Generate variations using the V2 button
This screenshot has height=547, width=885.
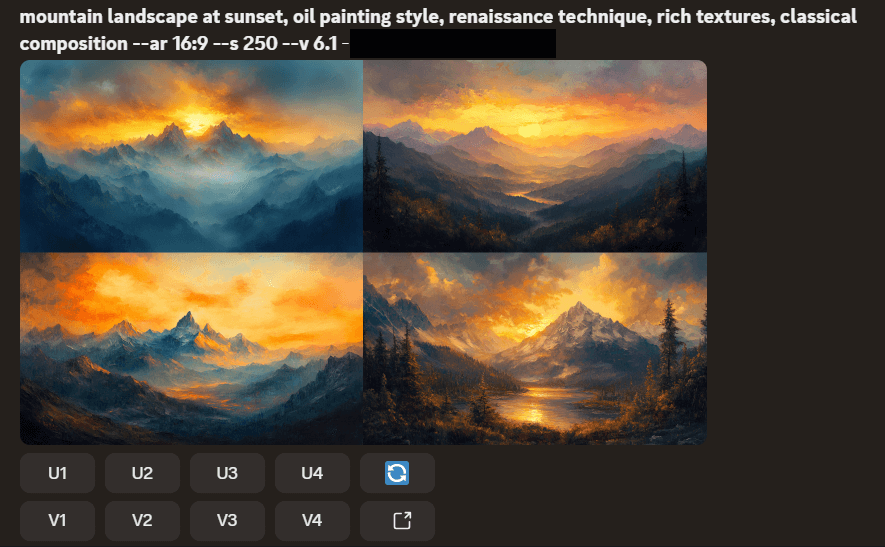(142, 520)
